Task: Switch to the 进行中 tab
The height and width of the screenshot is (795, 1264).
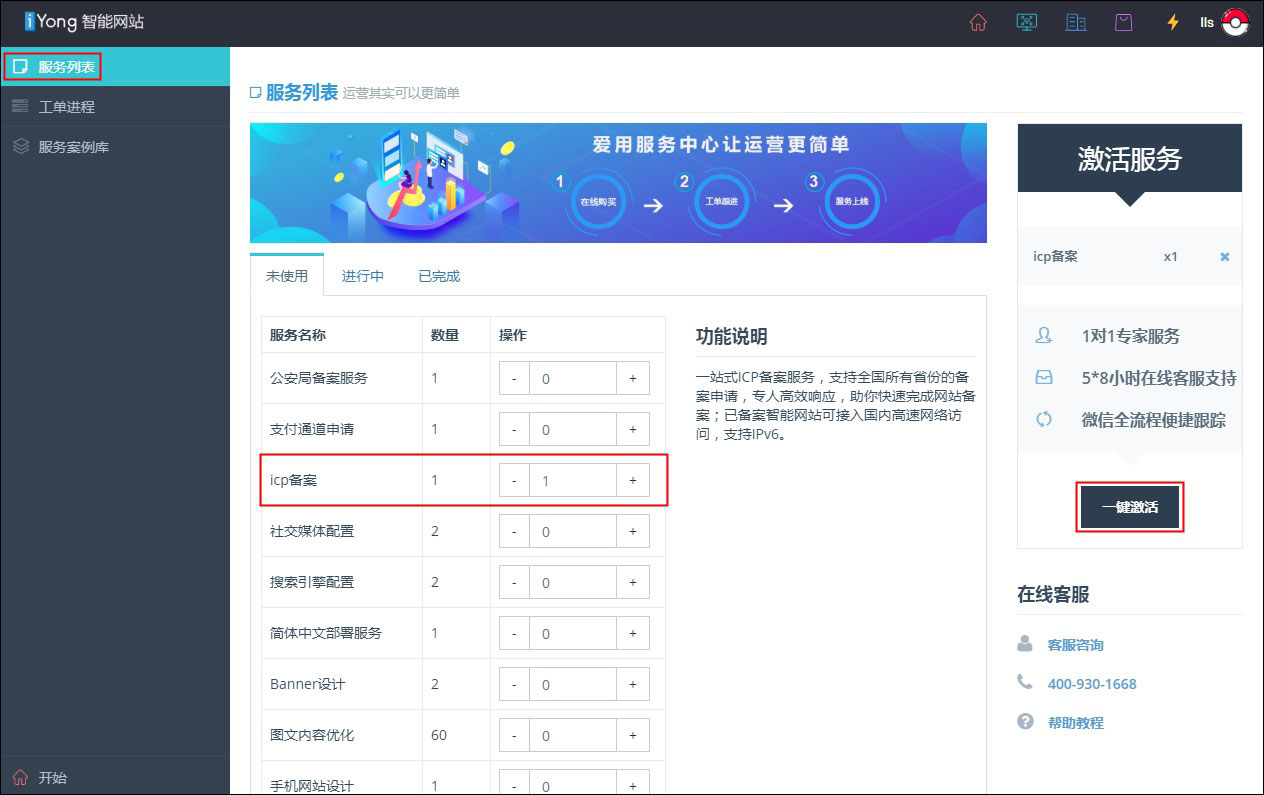Action: tap(362, 276)
